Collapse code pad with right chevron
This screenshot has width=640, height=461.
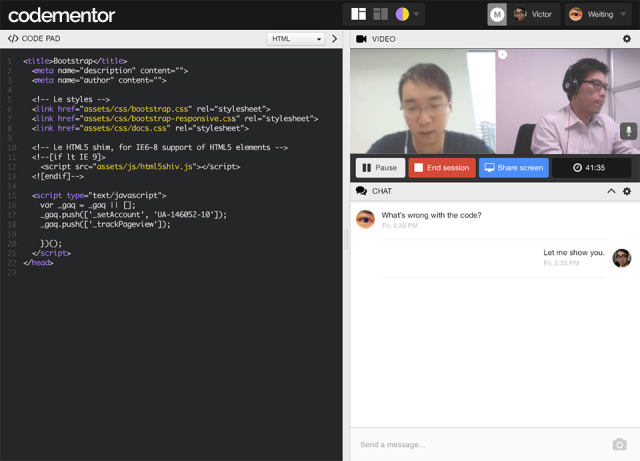tap(334, 39)
